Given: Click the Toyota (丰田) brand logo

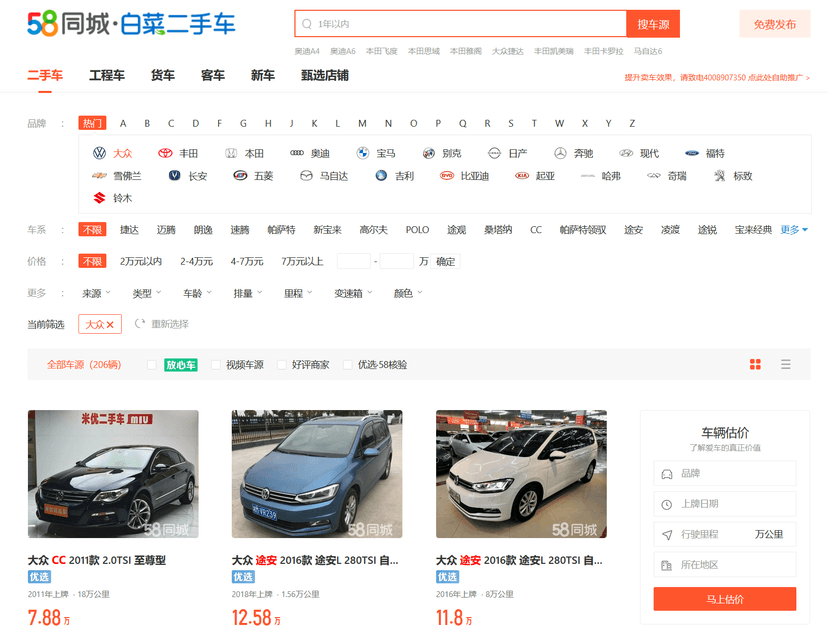Looking at the screenshot, I should (x=165, y=153).
